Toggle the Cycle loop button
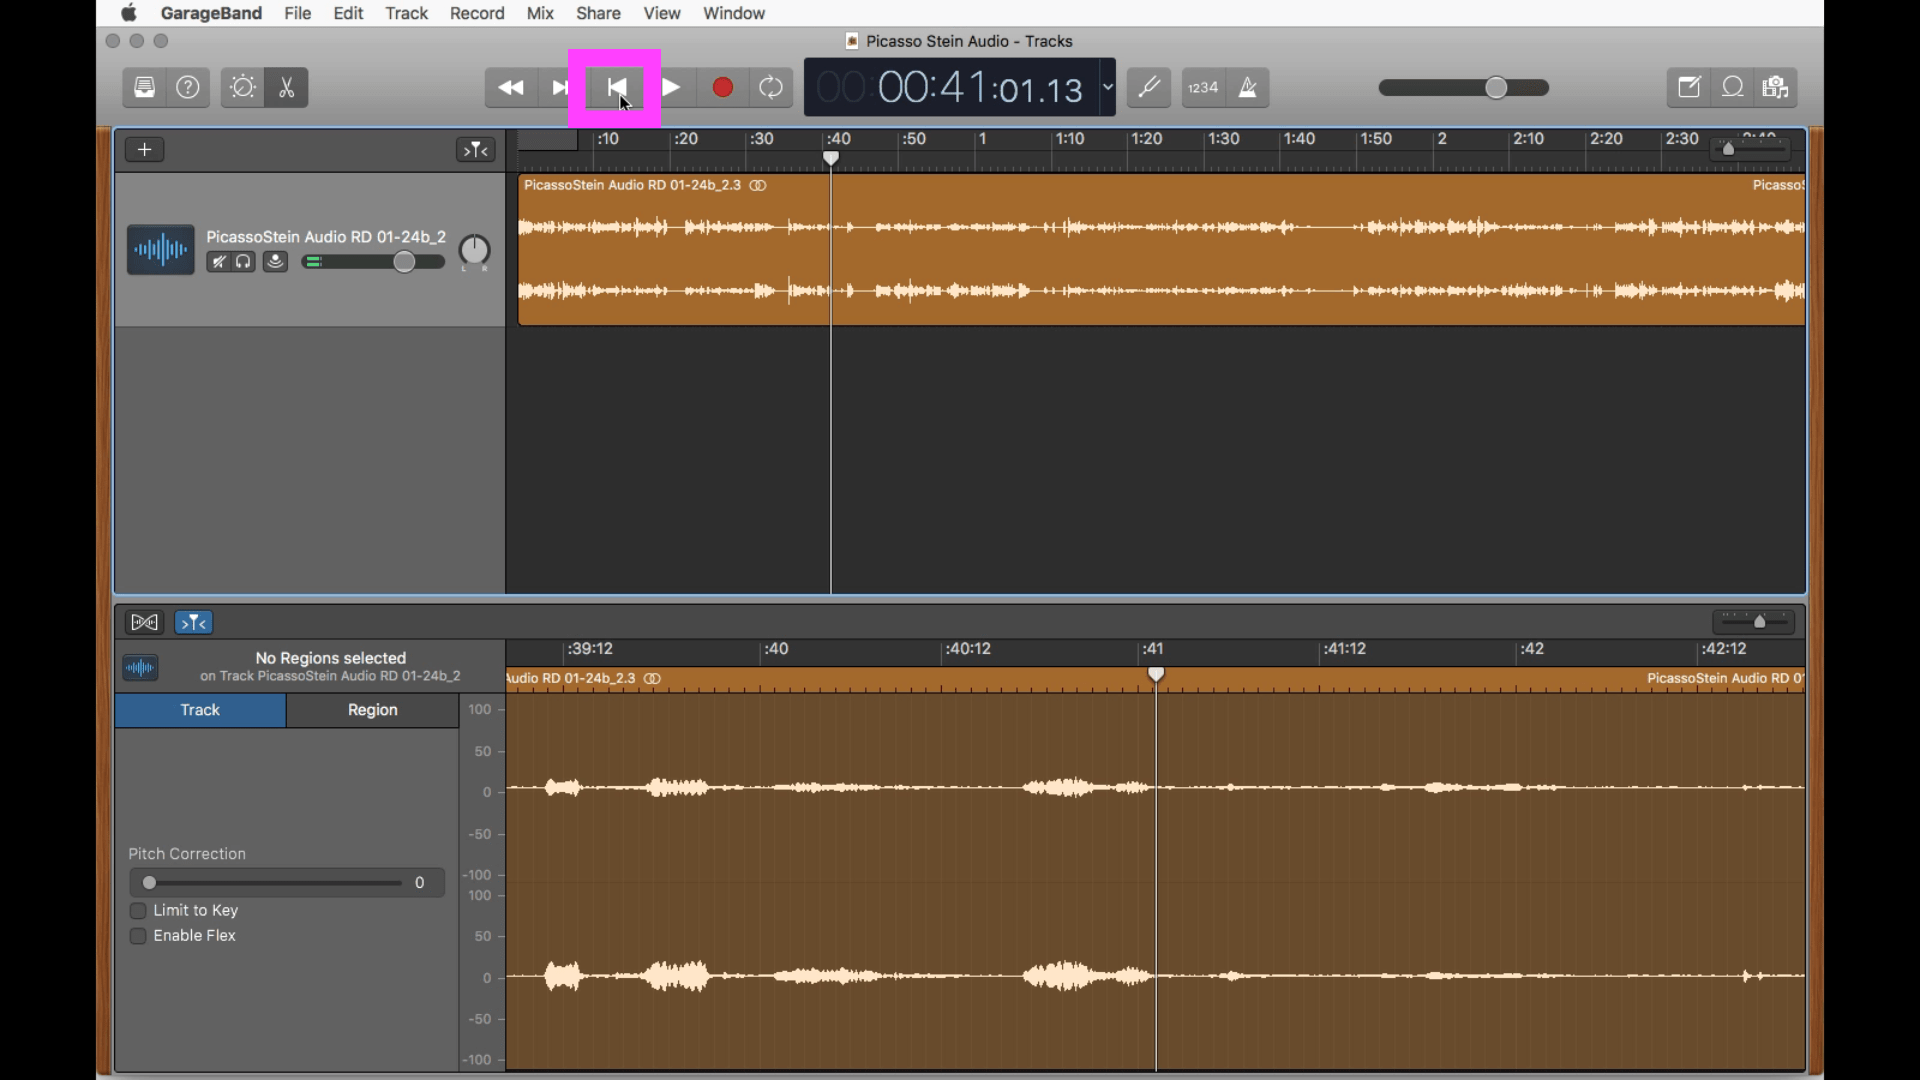The height and width of the screenshot is (1080, 1920). click(771, 88)
